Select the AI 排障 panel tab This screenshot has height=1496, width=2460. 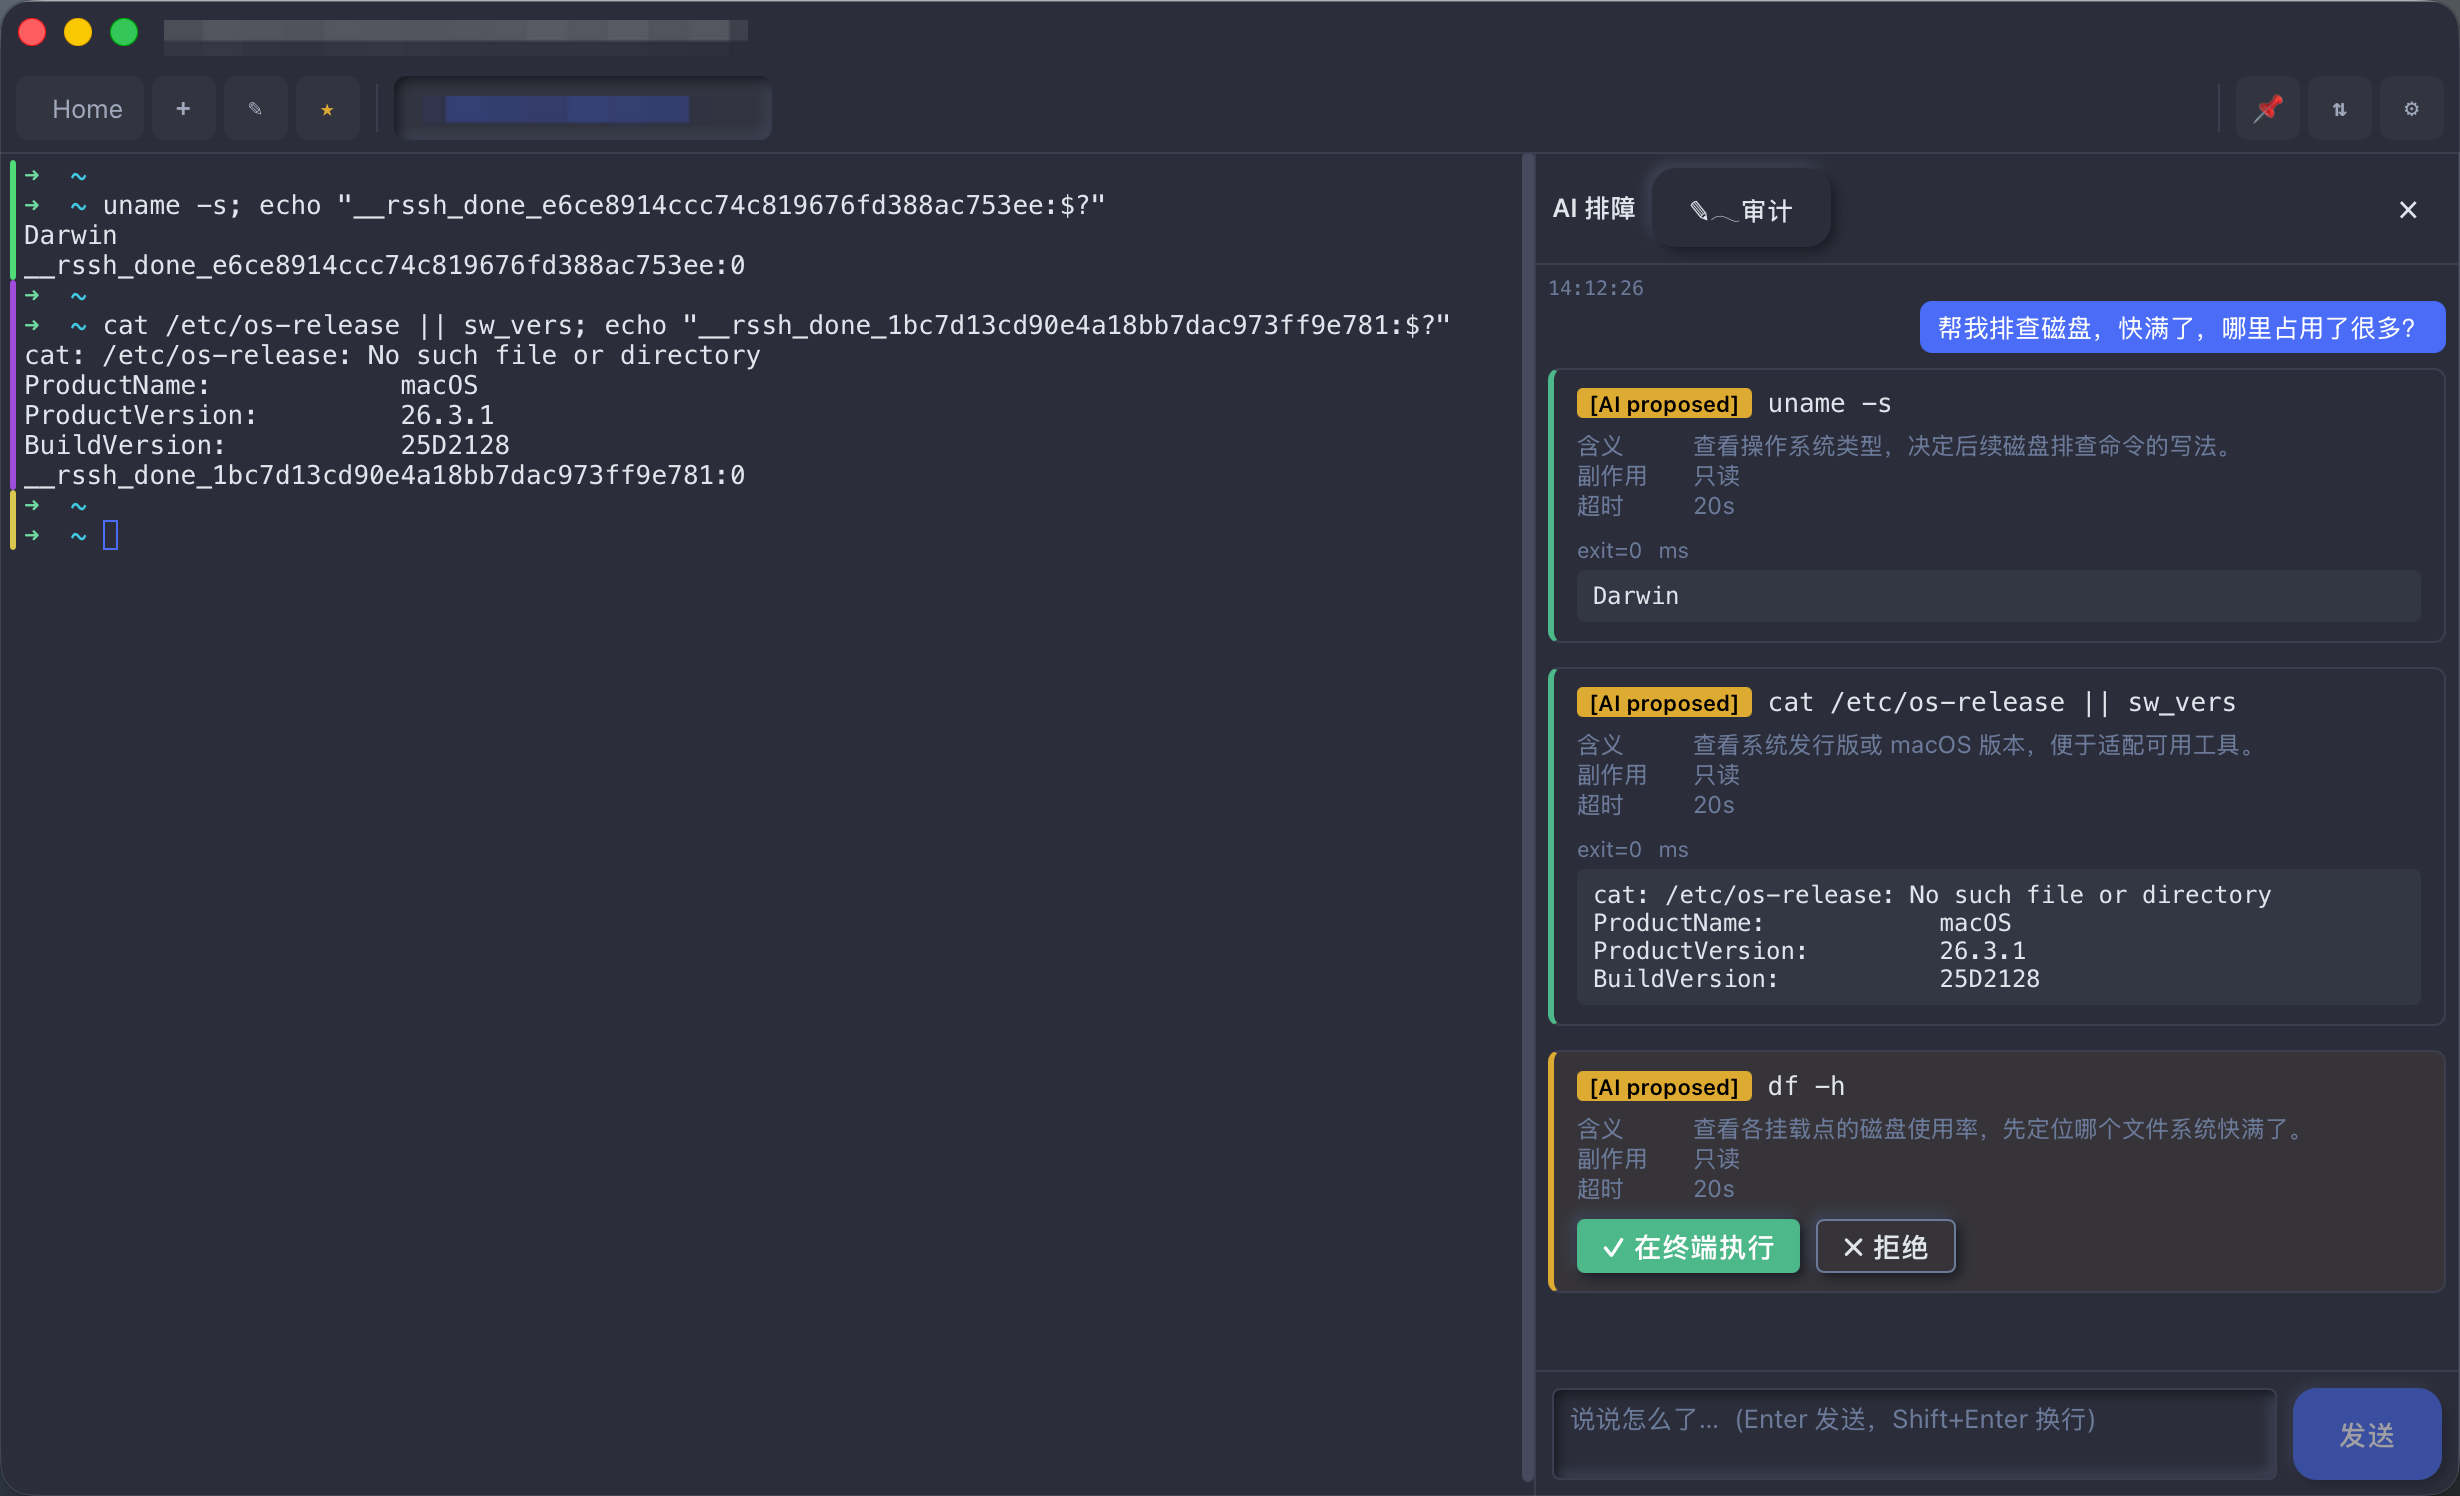1594,209
